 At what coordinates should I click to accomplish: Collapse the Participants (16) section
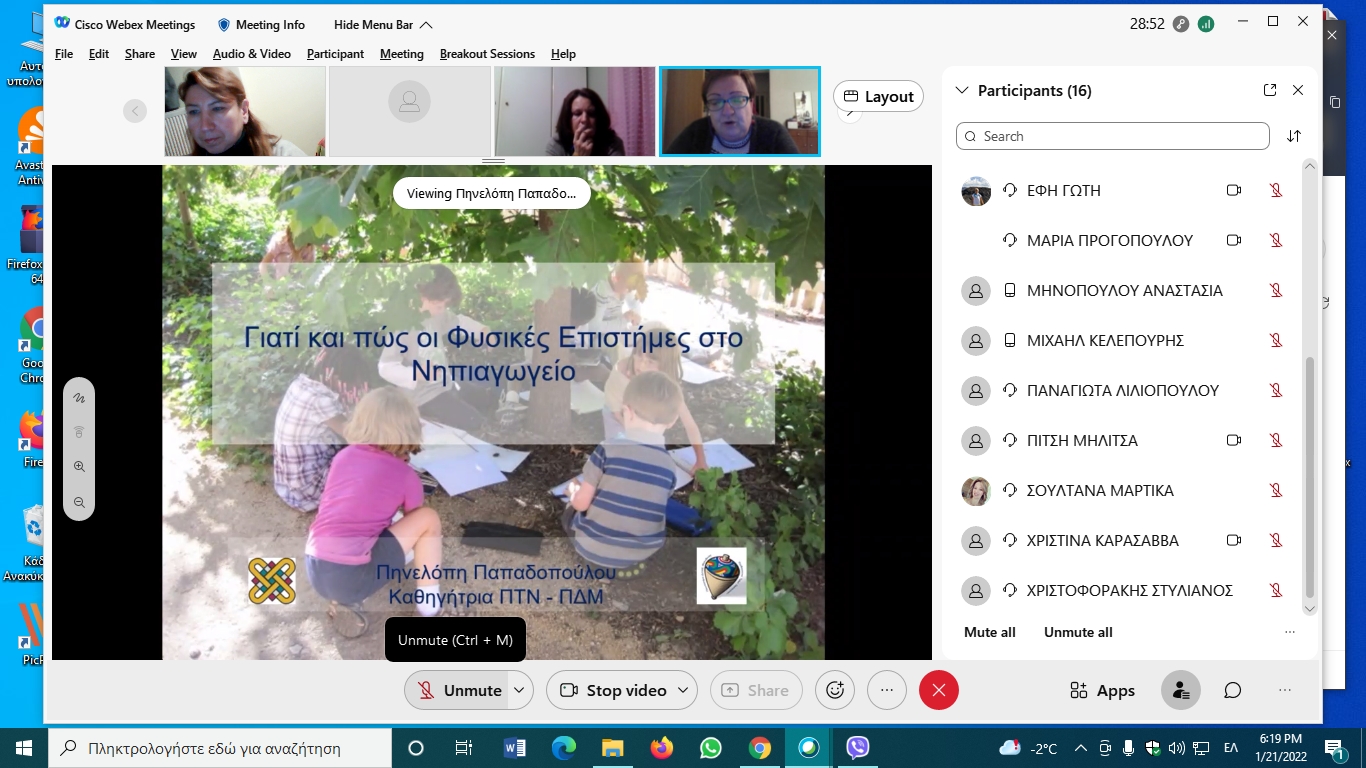click(962, 91)
